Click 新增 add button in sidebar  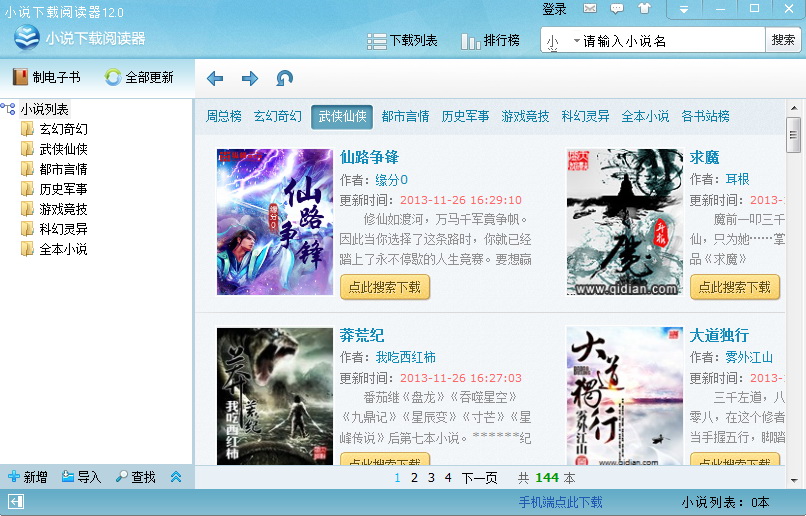[x=29, y=477]
